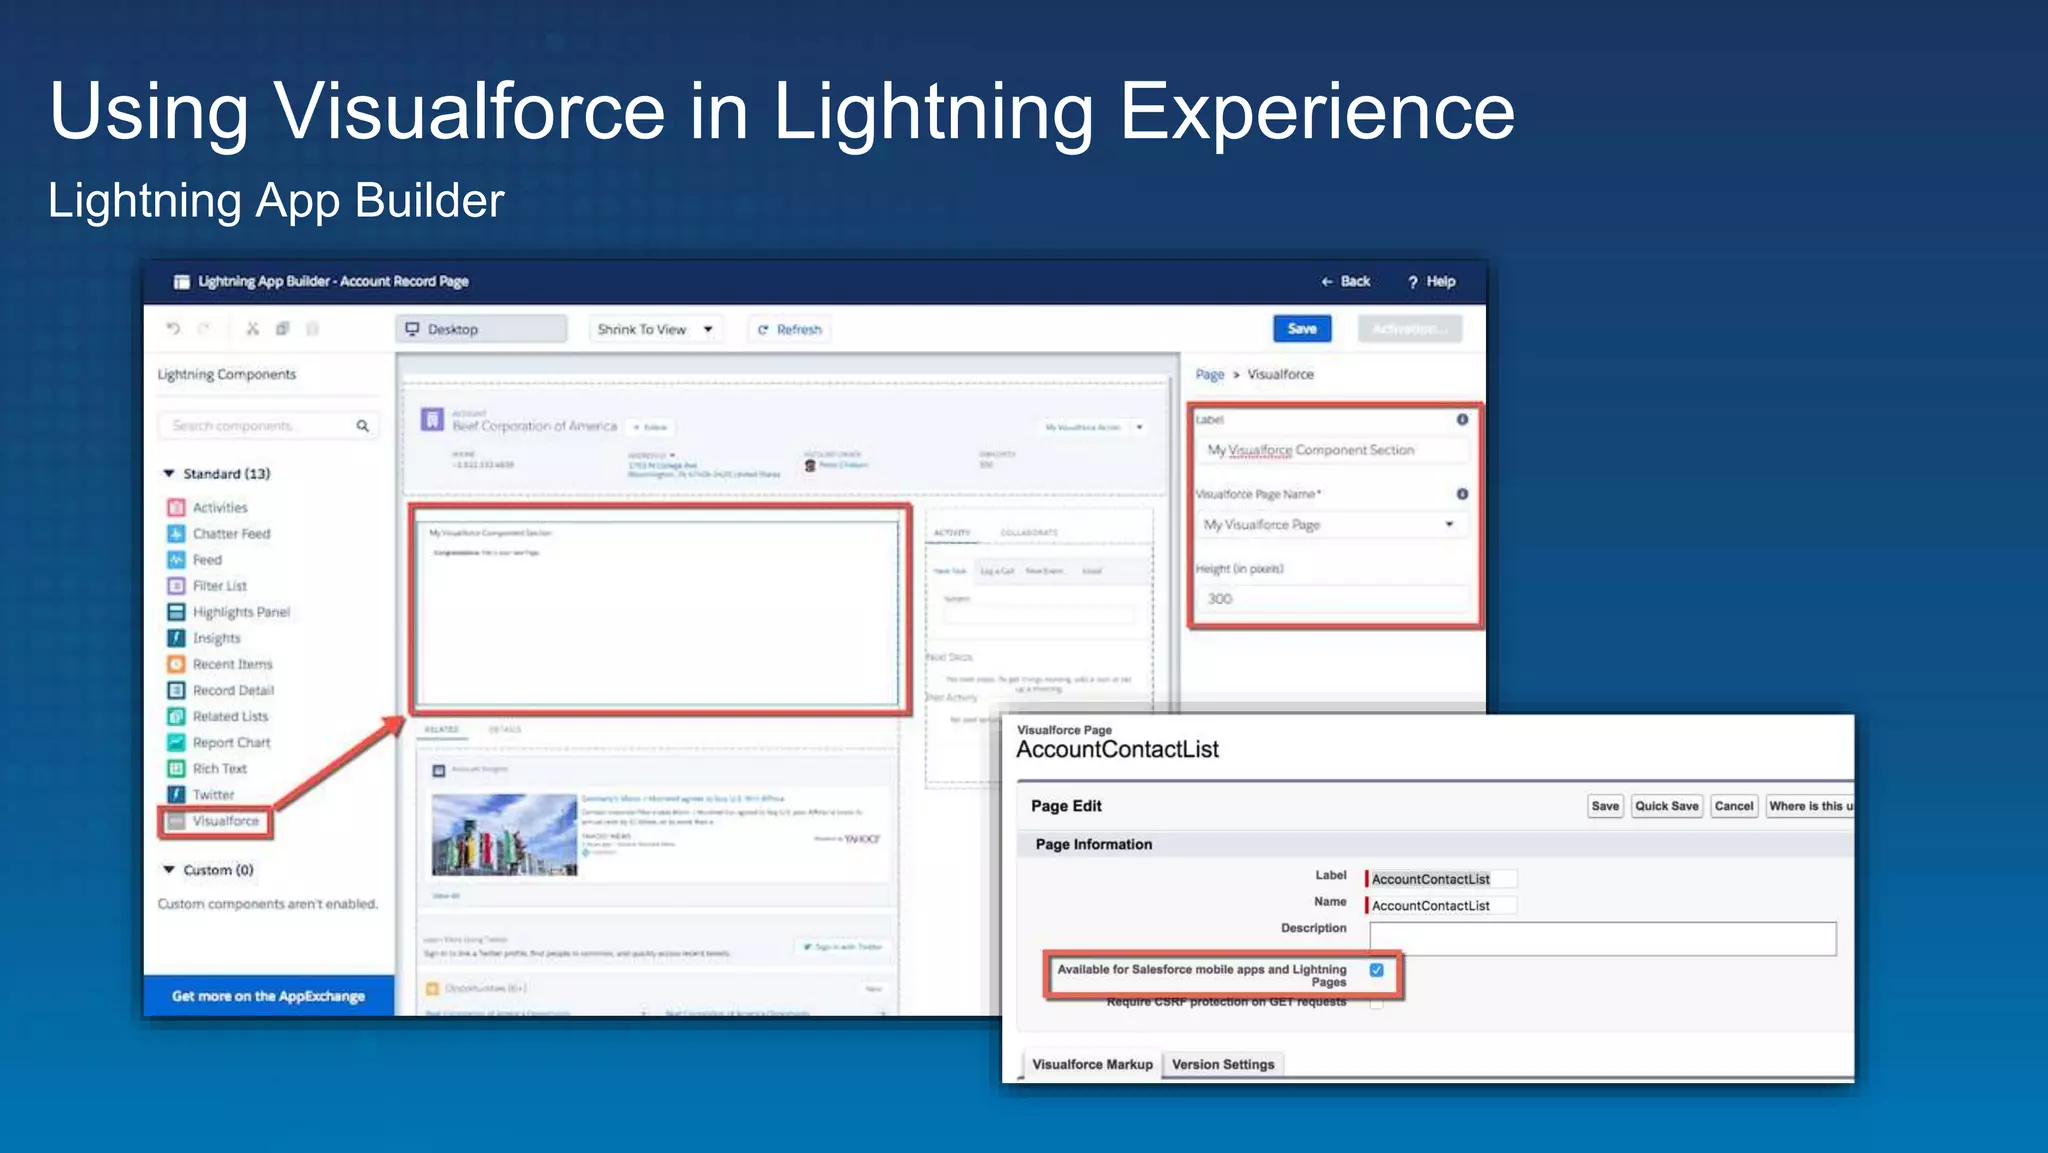
Task: Select the Visualforce component icon
Action: (x=176, y=821)
